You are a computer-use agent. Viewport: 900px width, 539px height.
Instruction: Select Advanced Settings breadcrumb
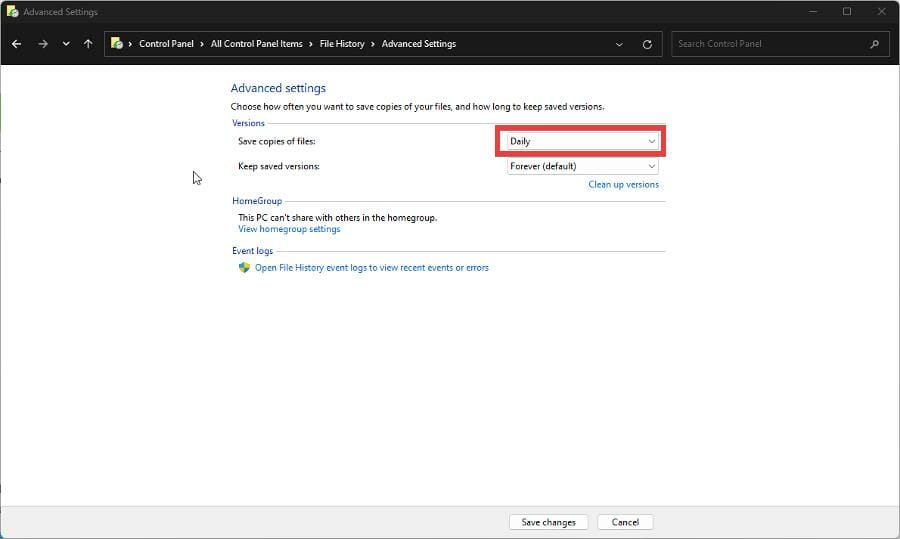[x=419, y=44]
